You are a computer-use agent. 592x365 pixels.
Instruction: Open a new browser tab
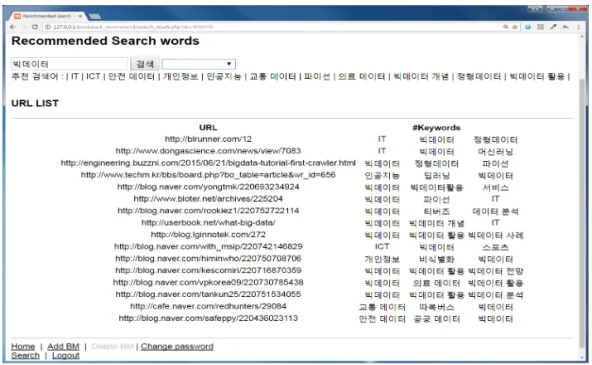(x=95, y=16)
